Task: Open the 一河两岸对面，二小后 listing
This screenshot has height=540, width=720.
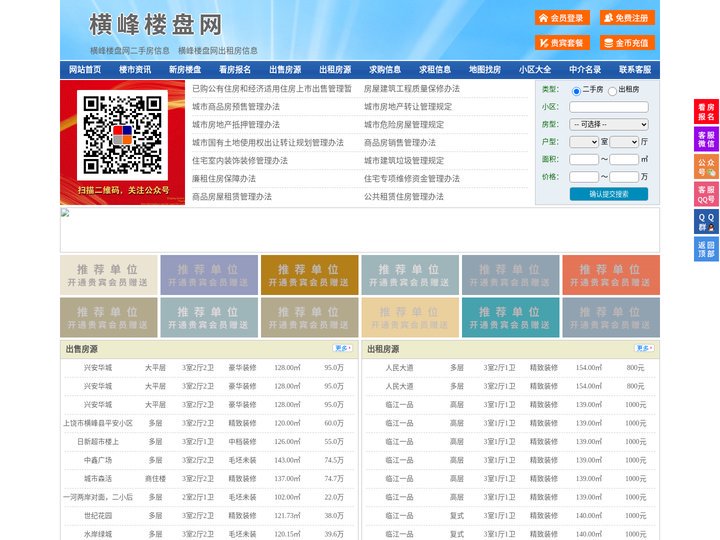Action: [98, 497]
